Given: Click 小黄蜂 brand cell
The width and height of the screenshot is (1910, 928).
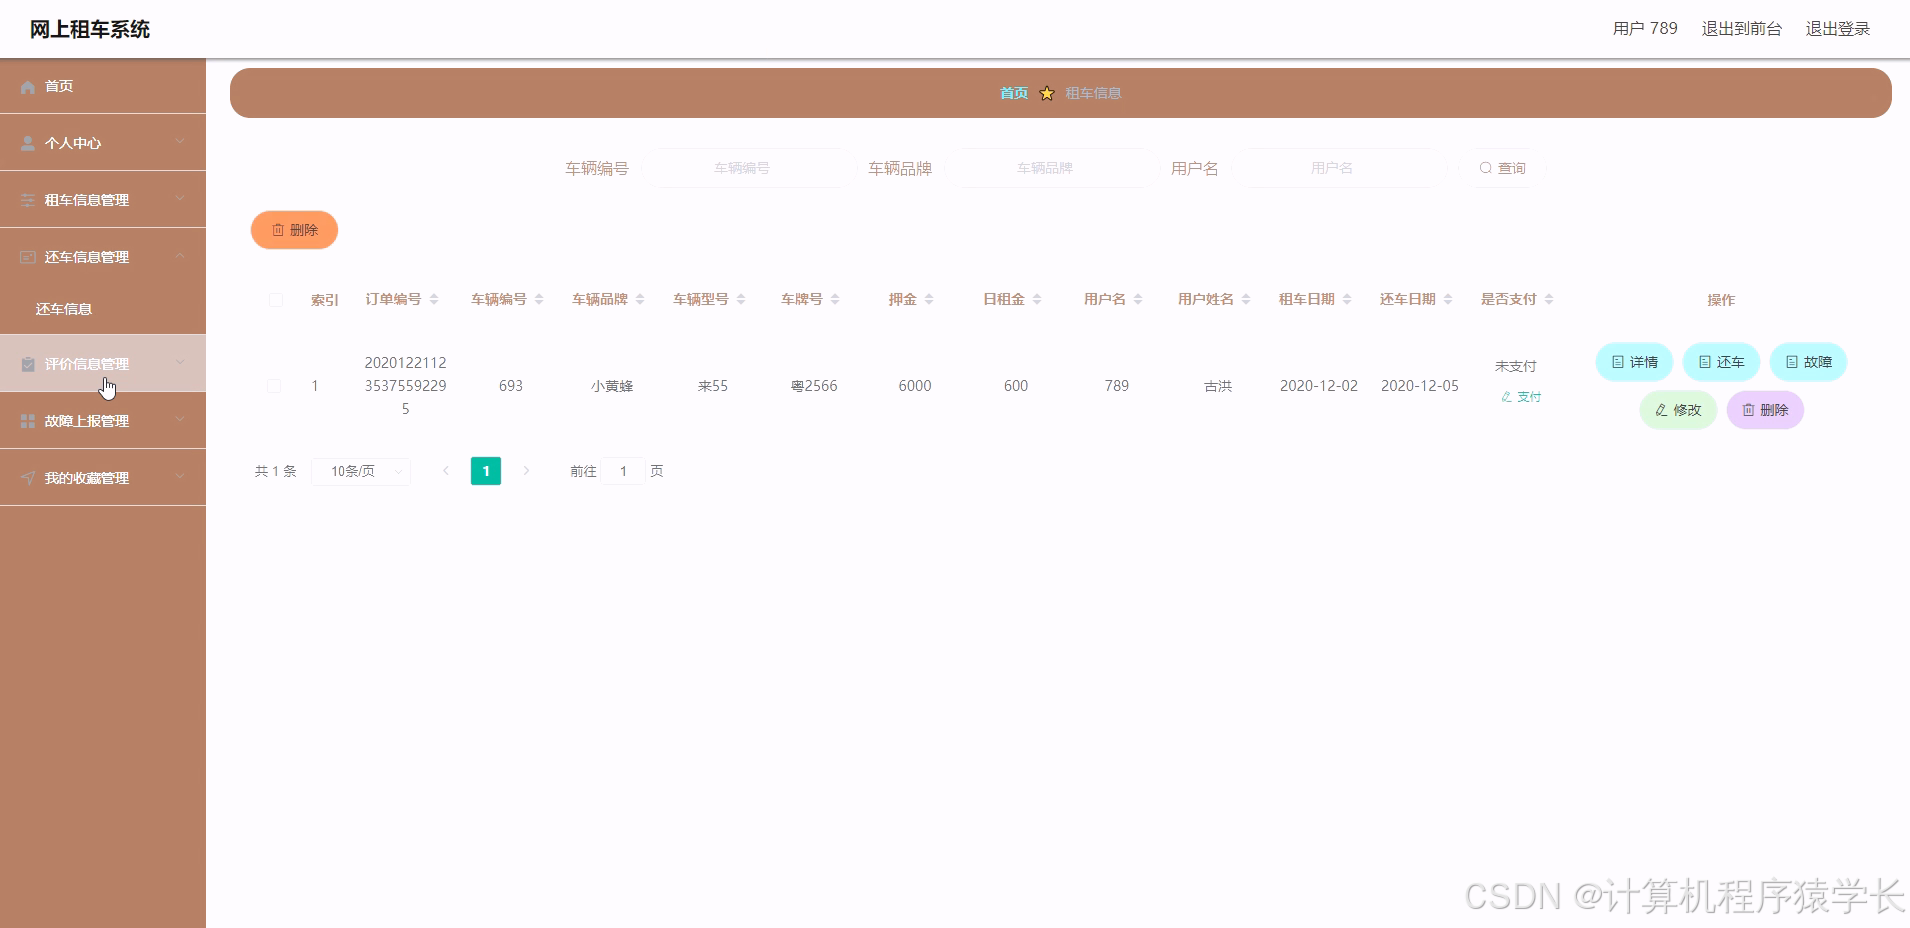Looking at the screenshot, I should click(612, 386).
